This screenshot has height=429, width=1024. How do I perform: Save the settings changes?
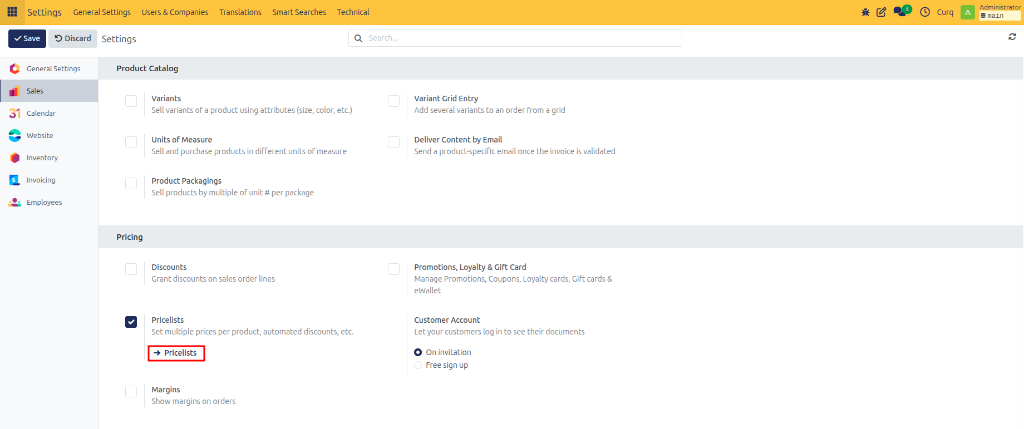point(27,39)
